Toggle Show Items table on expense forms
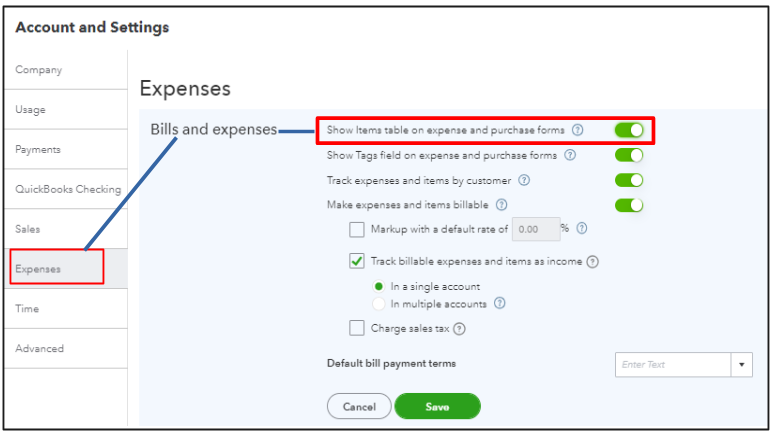This screenshot has height=433, width=772. tap(629, 130)
